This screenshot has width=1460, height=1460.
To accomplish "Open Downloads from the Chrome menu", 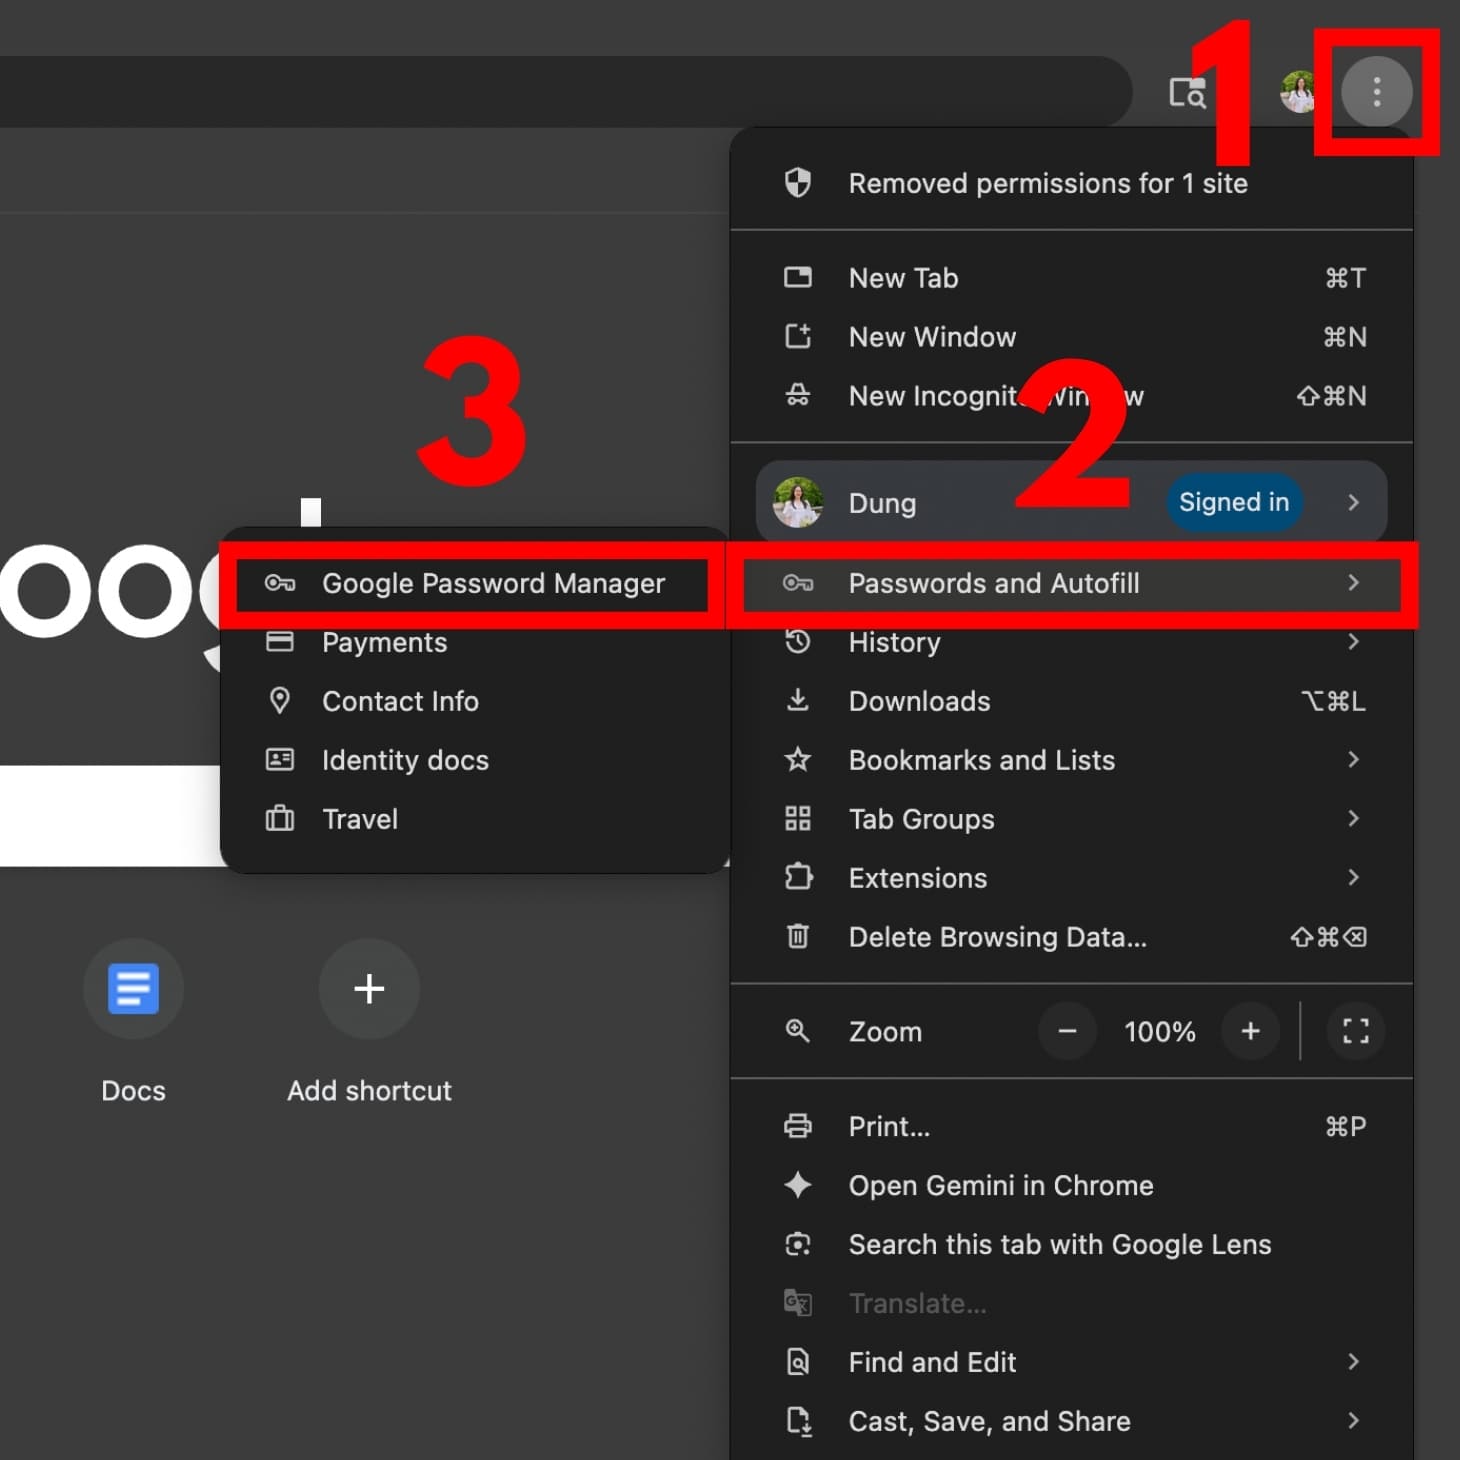I will click(1072, 701).
